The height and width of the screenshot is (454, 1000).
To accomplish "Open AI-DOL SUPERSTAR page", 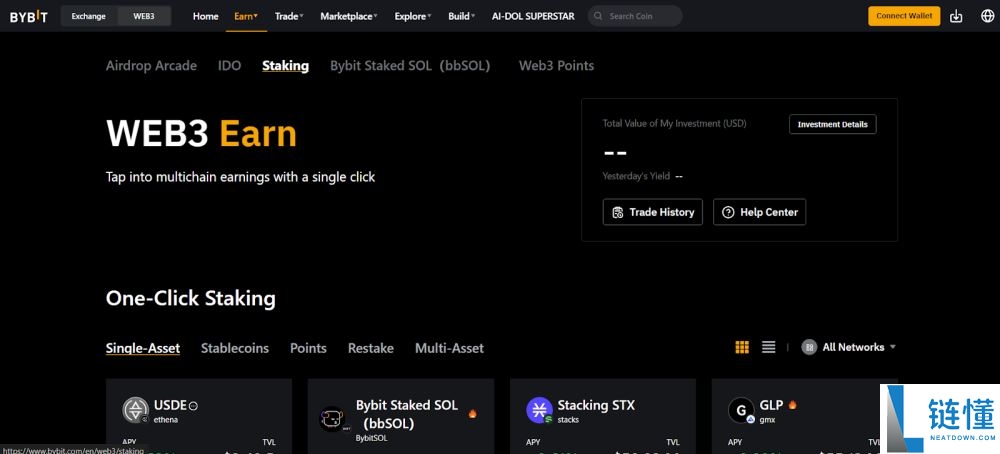I will click(533, 17).
